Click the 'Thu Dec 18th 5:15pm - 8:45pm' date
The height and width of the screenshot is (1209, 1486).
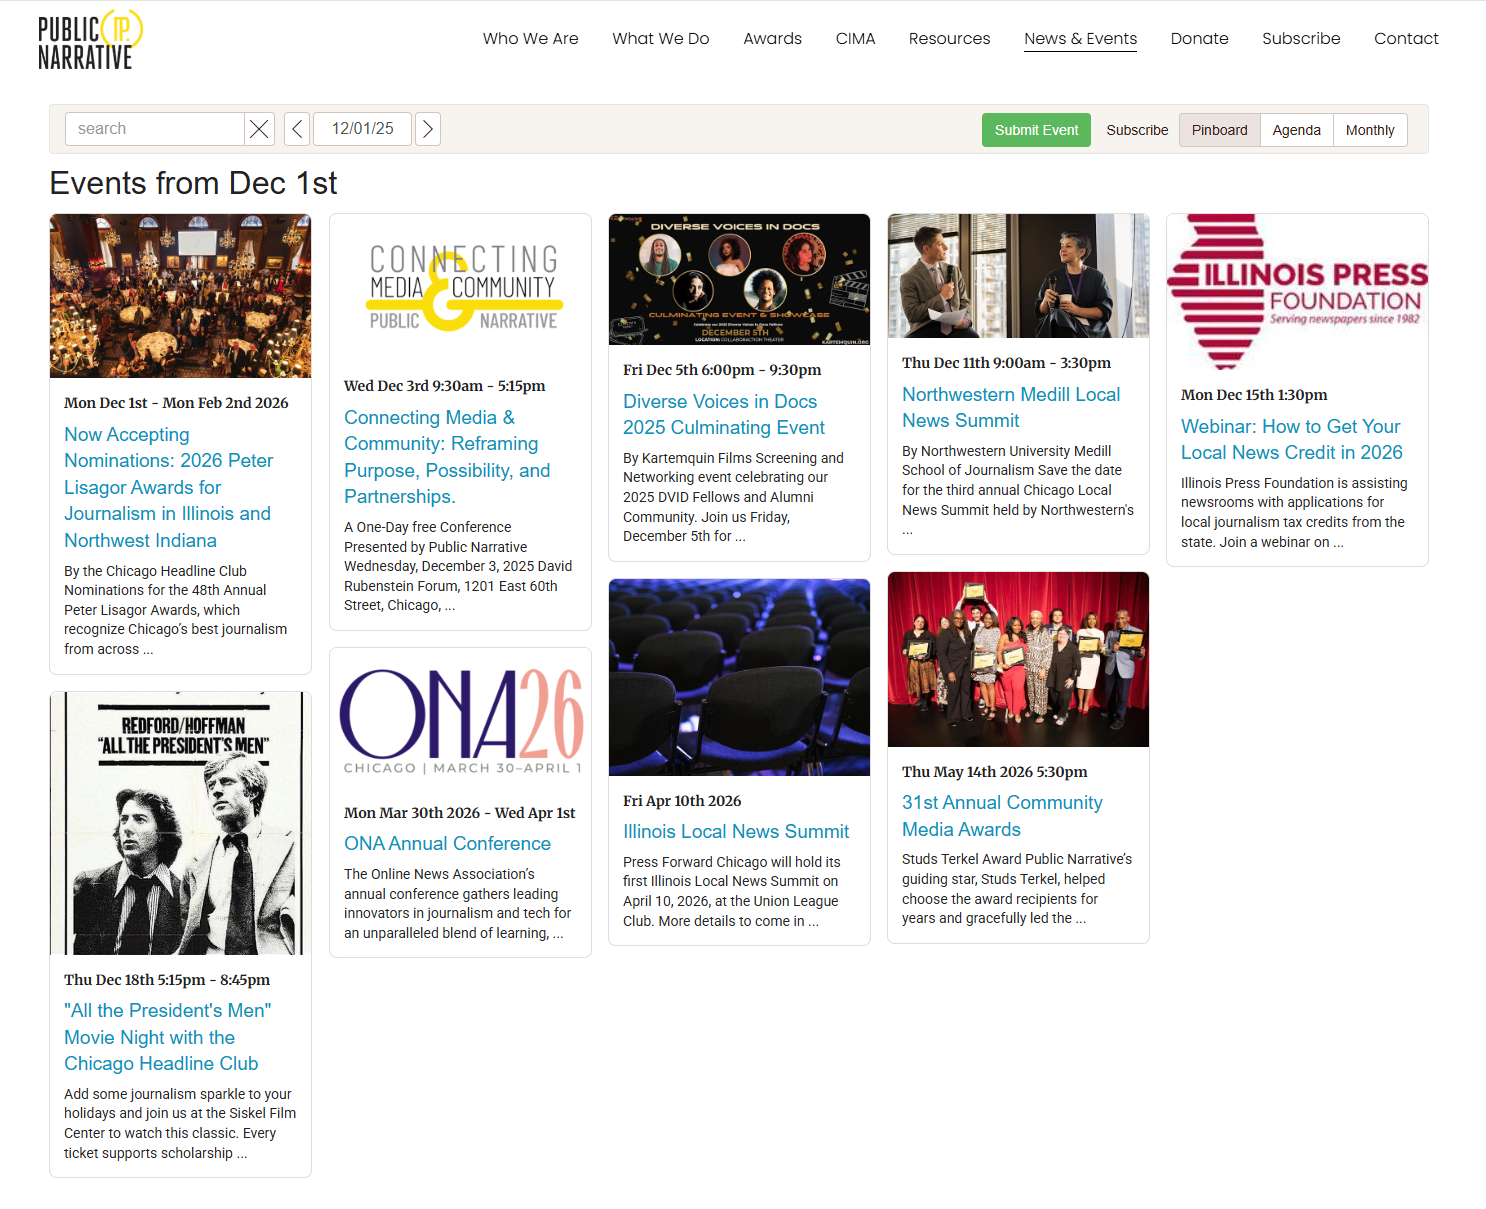(x=167, y=980)
